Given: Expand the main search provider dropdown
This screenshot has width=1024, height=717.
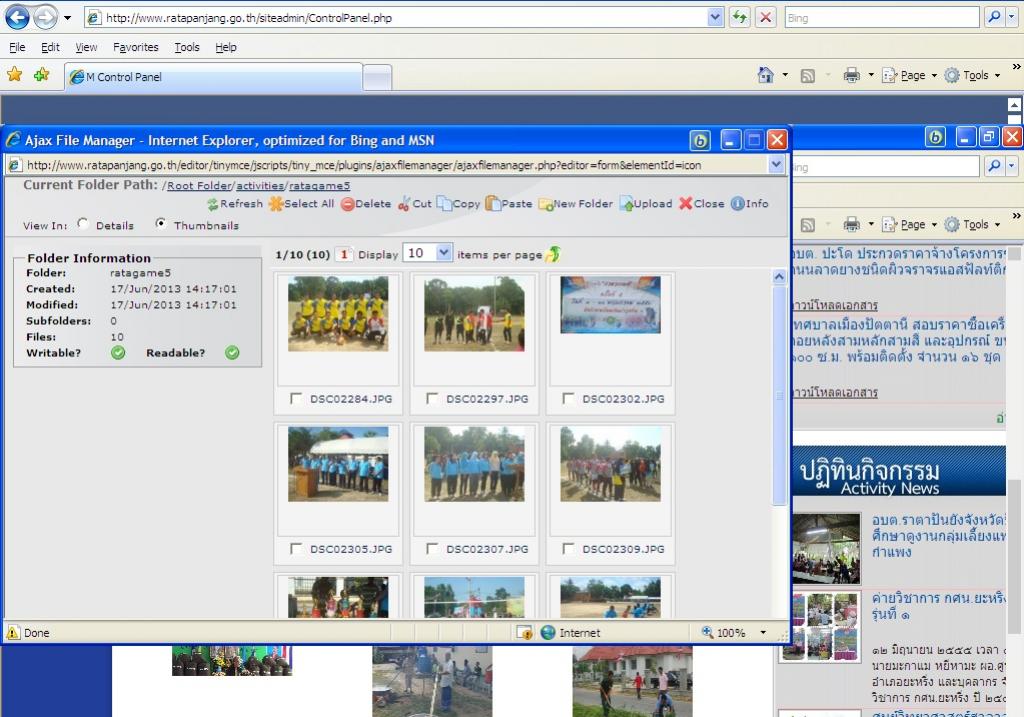Looking at the screenshot, I should (1012, 18).
